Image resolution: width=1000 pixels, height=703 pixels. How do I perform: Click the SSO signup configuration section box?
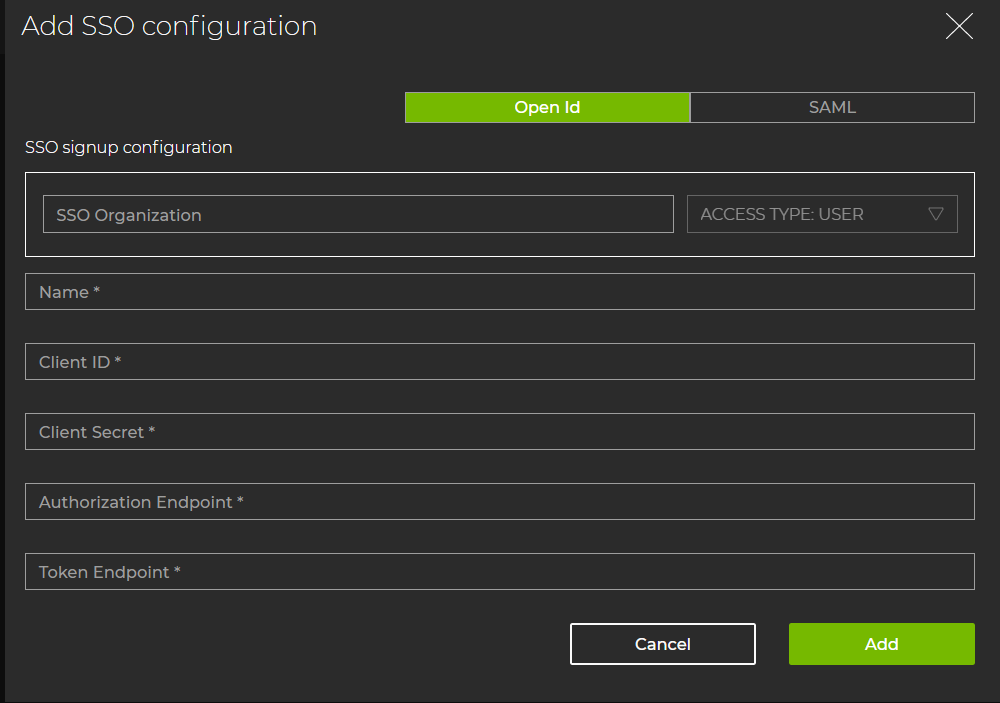click(500, 215)
